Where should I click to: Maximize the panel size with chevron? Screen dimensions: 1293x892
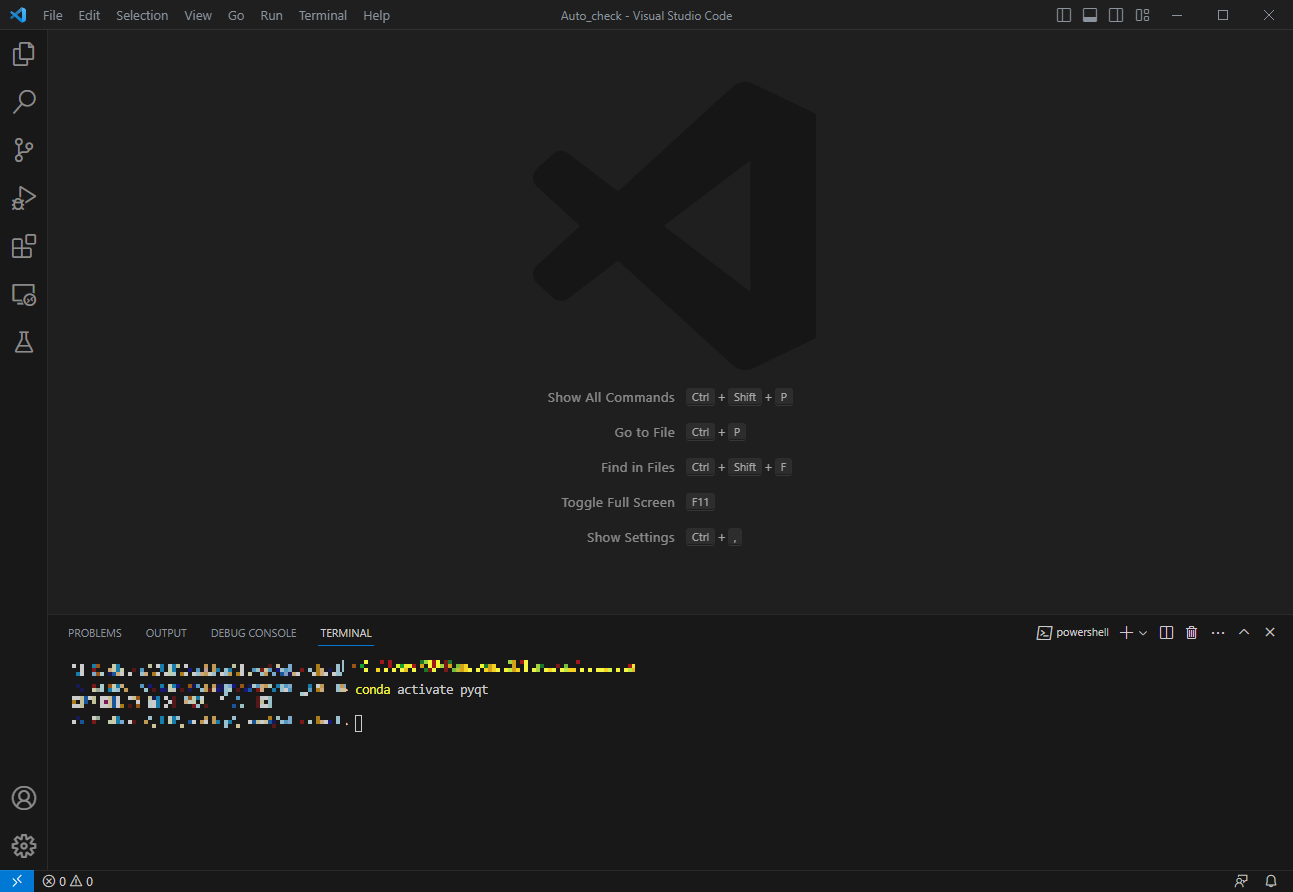click(x=1244, y=632)
